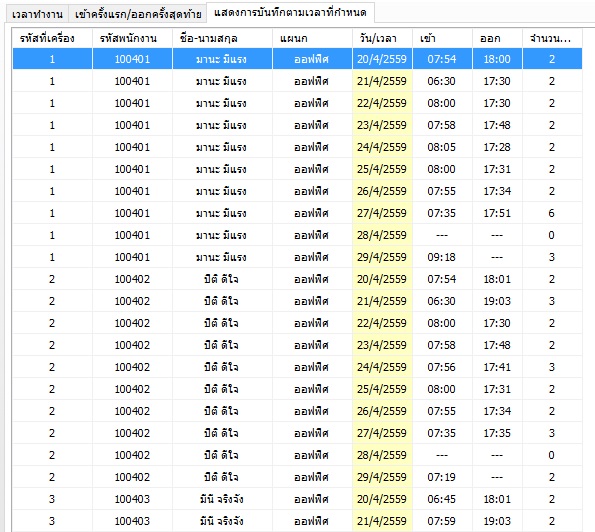Sort by รหัสที่เครื่อง column header
Image resolution: width=595 pixels, height=532 pixels.
[x=52, y=38]
